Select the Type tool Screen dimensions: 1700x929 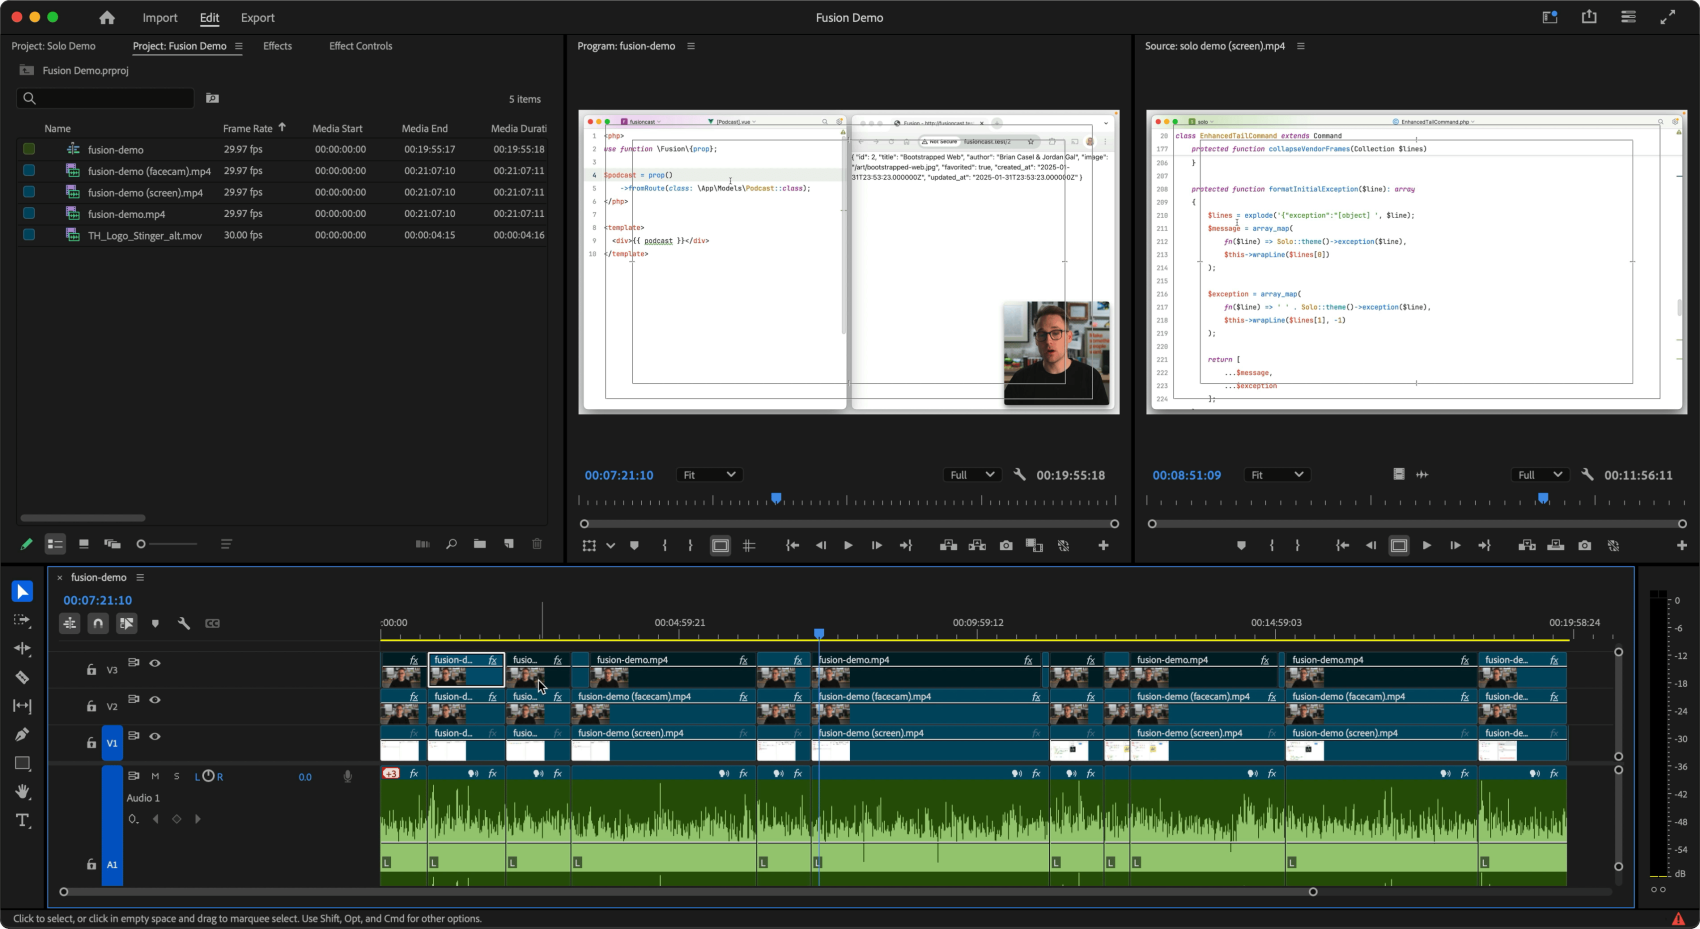(x=22, y=820)
